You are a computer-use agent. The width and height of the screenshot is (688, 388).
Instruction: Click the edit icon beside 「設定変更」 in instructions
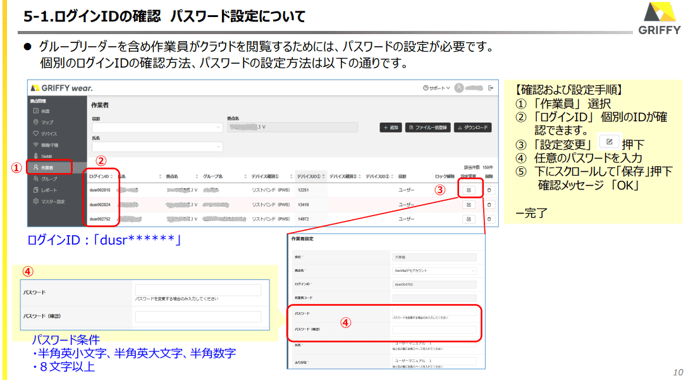click(609, 142)
